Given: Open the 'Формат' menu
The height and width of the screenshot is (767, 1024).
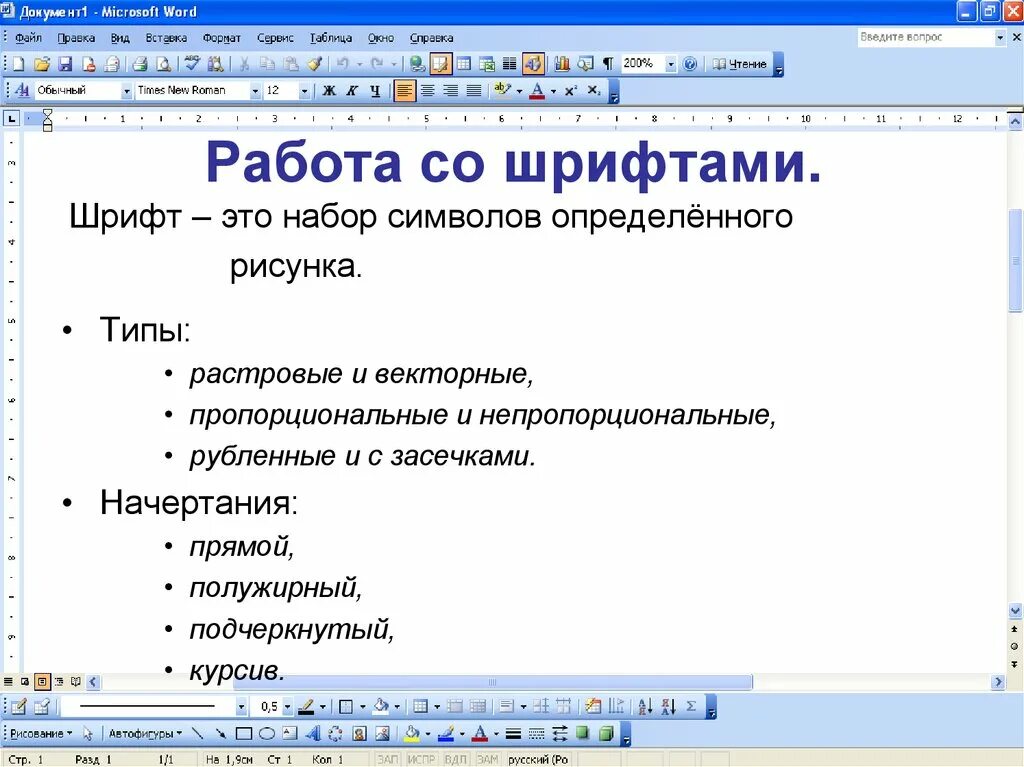Looking at the screenshot, I should tap(221, 38).
